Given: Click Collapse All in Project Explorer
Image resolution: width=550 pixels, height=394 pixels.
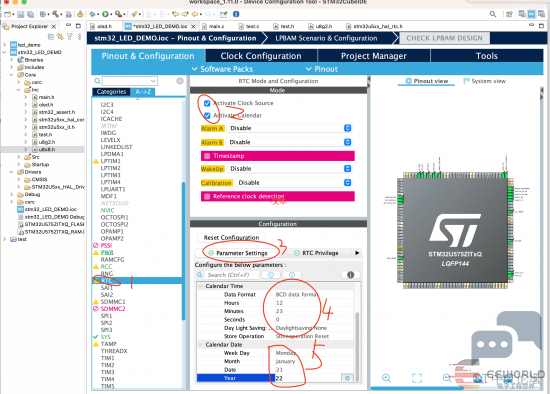Looking at the screenshot, I should 51,36.
